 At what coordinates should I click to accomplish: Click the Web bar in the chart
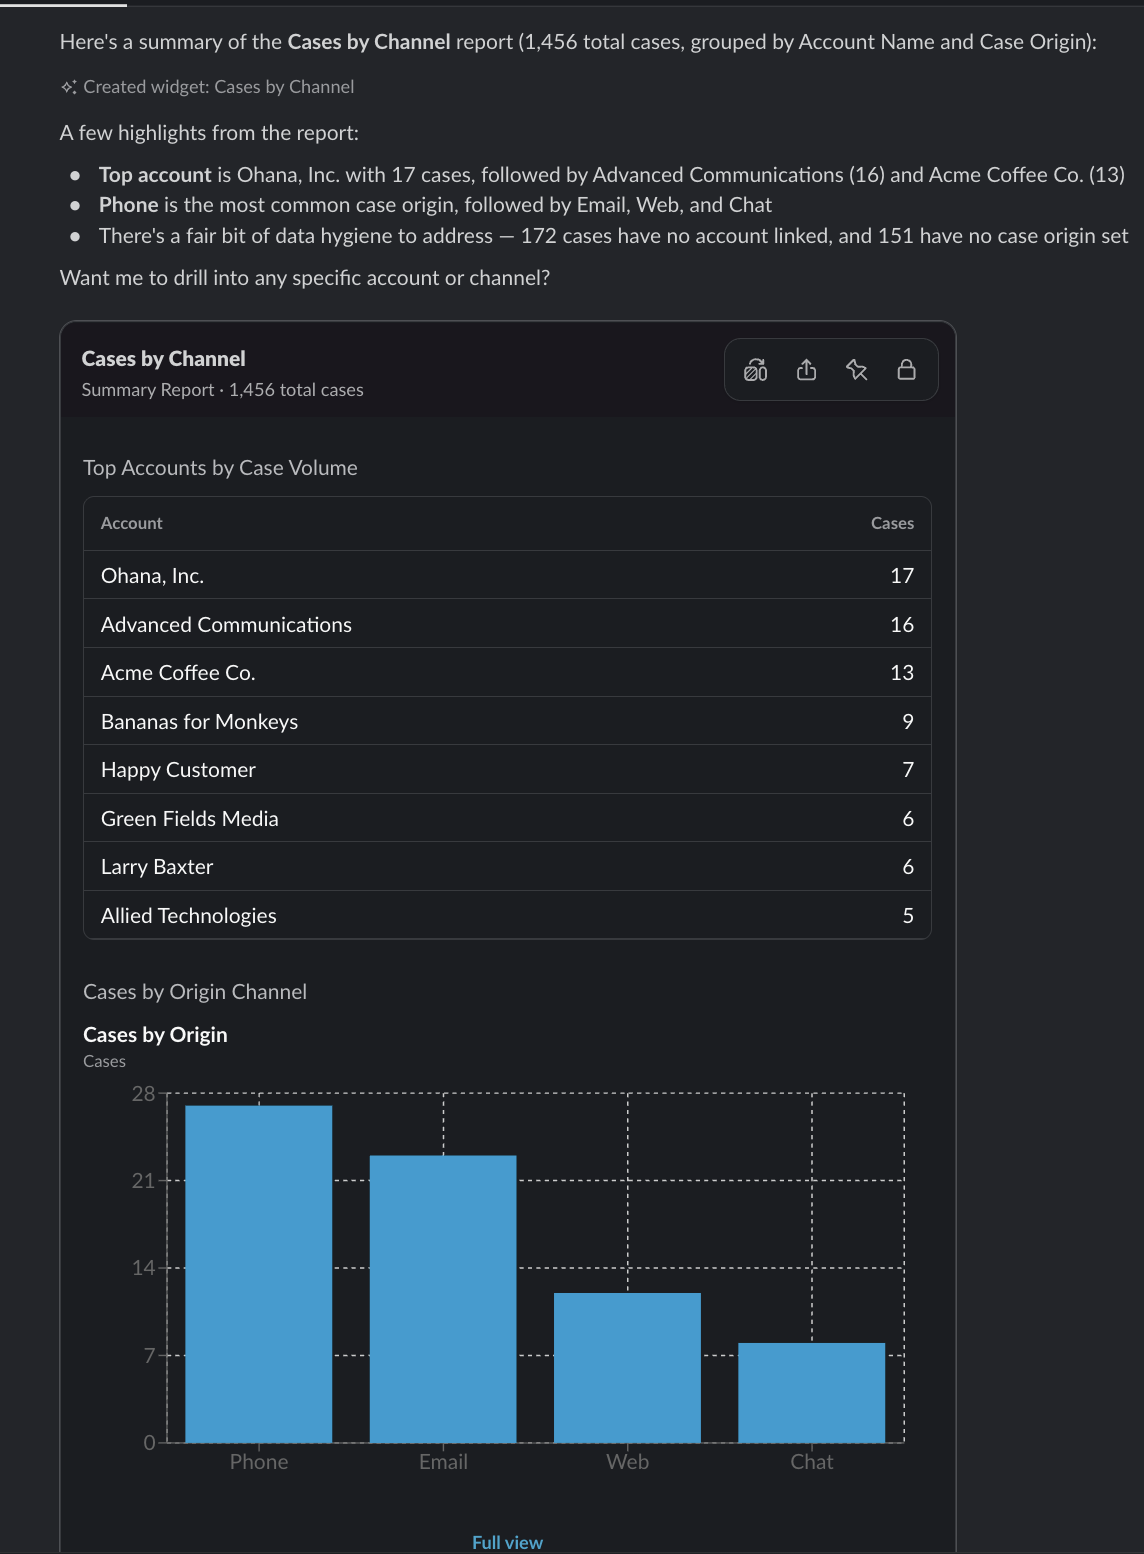click(x=627, y=1368)
